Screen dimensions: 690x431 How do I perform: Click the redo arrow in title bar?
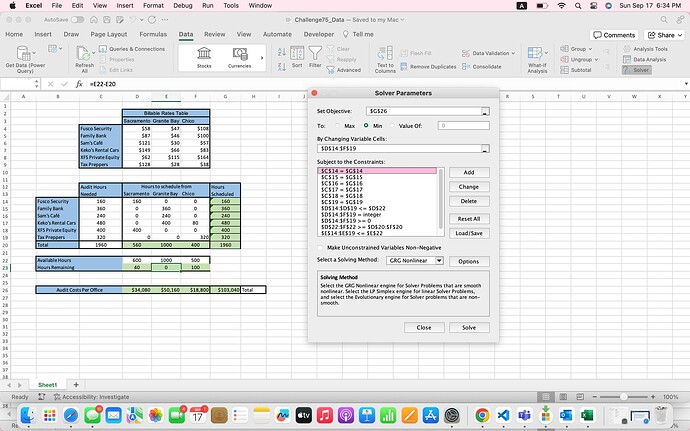[x=152, y=20]
